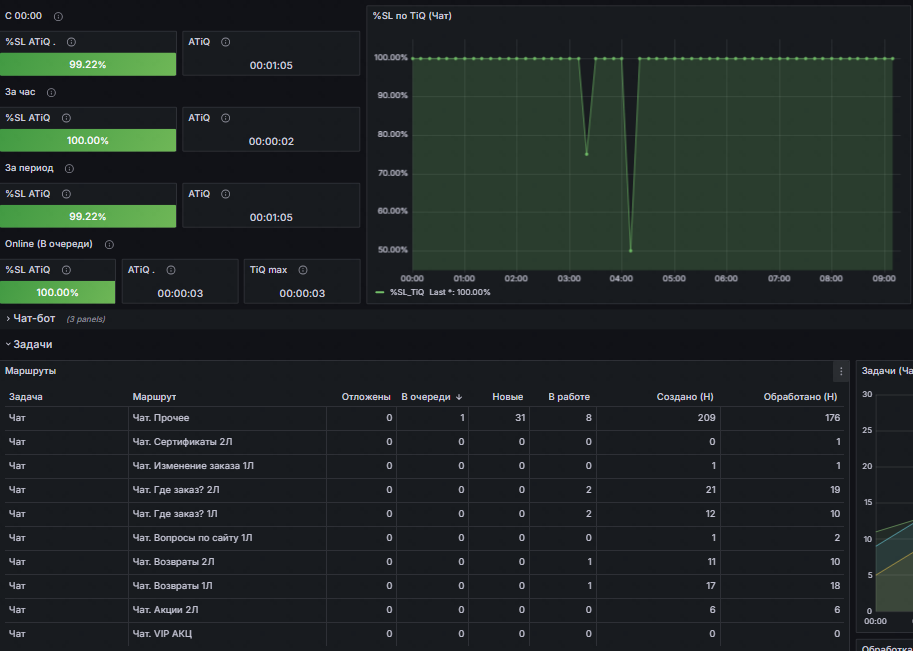Collapse the "Задачи" row section

pos(32,344)
